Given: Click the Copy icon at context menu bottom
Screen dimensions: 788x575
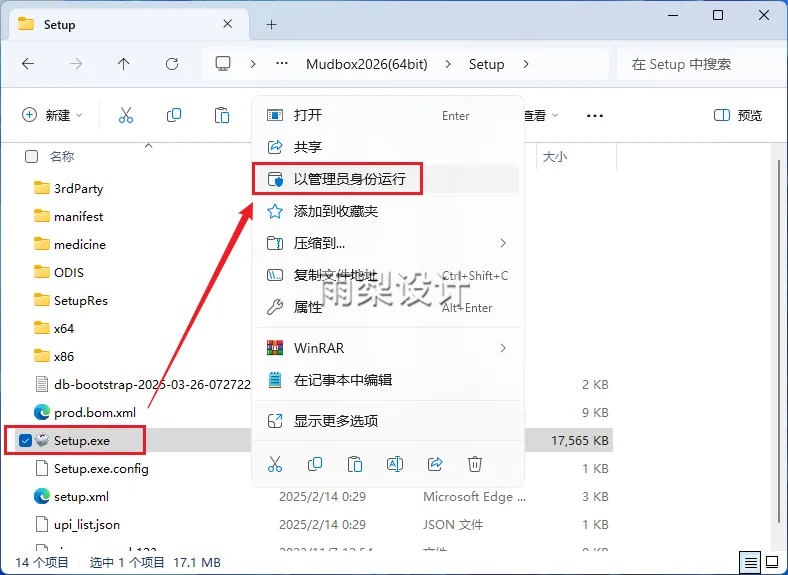Looking at the screenshot, I should (315, 464).
